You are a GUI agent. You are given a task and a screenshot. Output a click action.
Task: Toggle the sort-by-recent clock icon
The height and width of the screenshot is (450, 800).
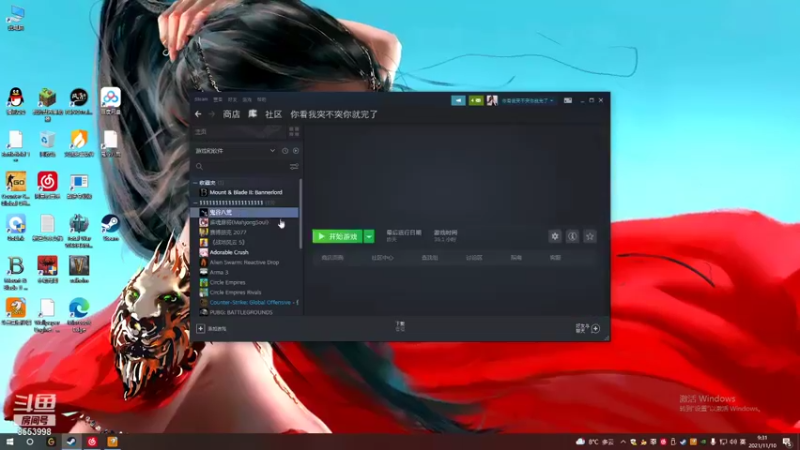tap(285, 151)
